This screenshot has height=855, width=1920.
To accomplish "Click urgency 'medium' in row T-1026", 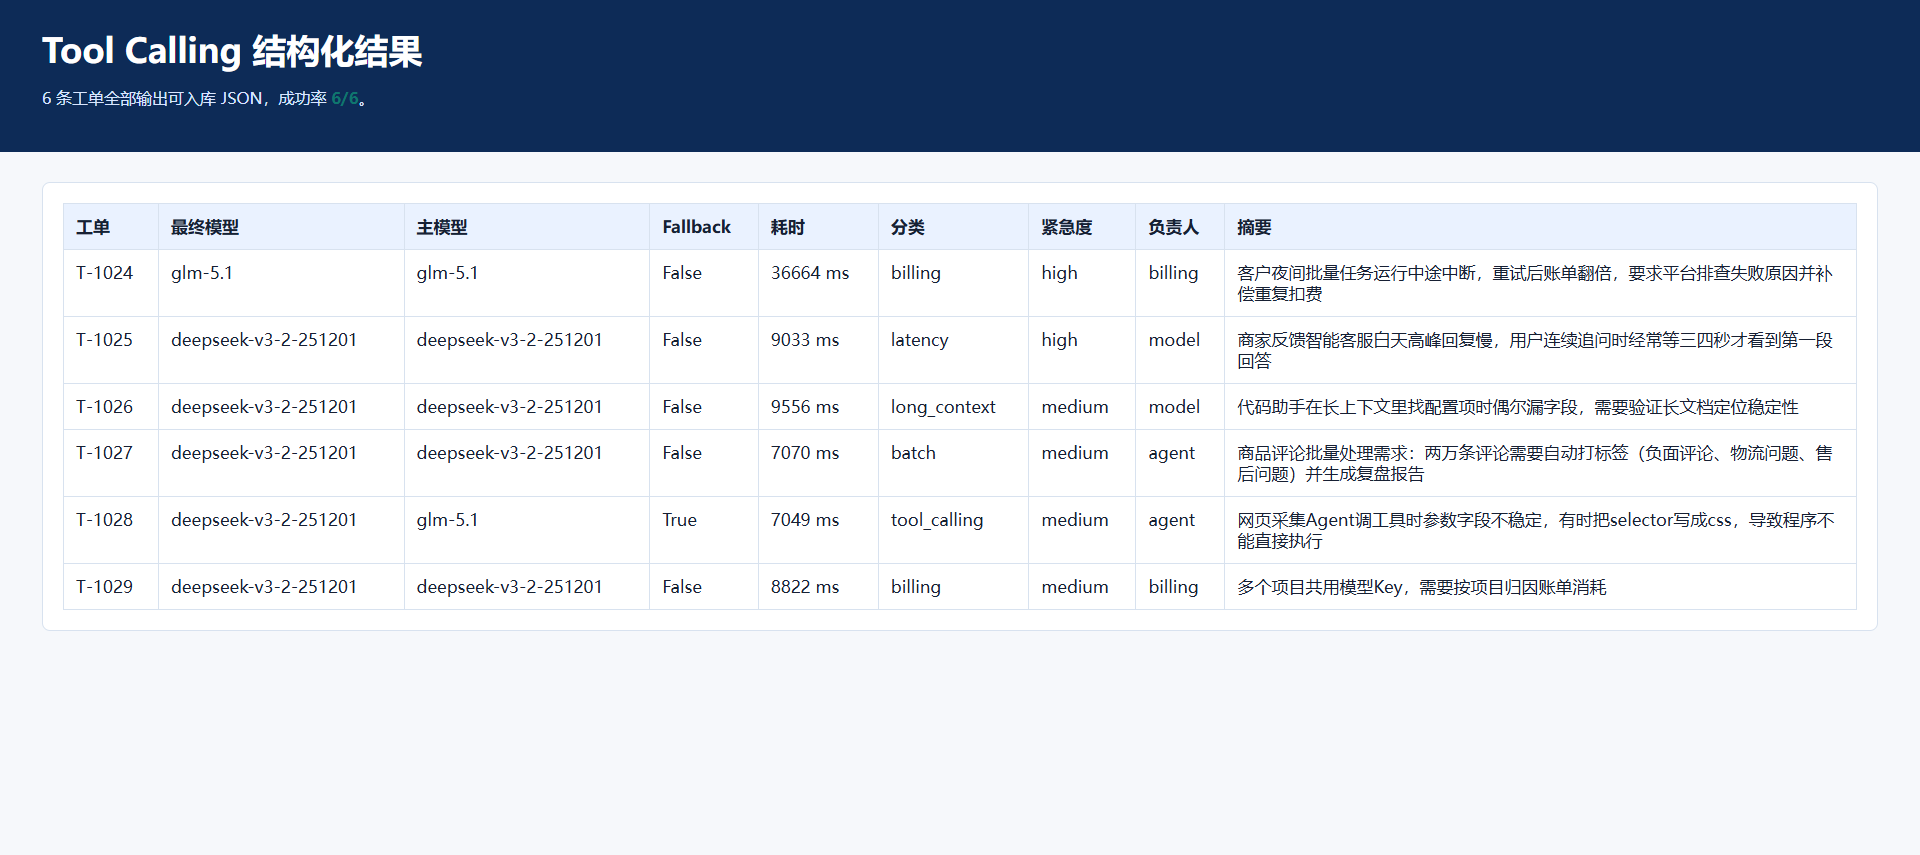I will click(x=1075, y=407).
